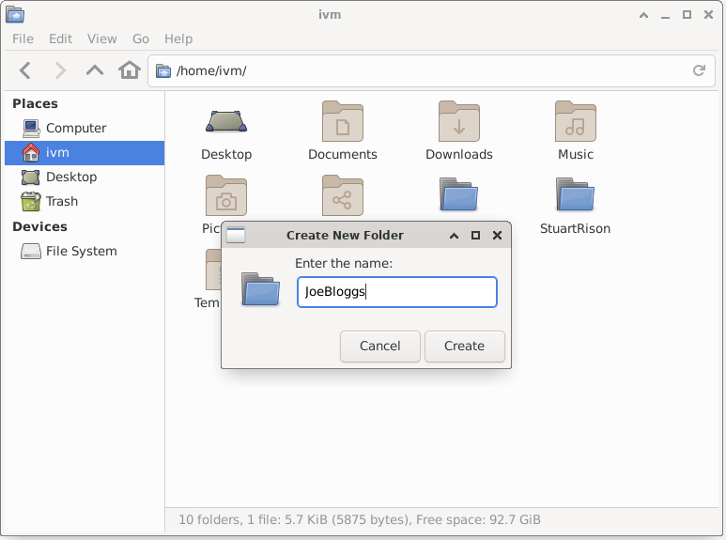Open Trash in Places sidebar

(x=62, y=201)
